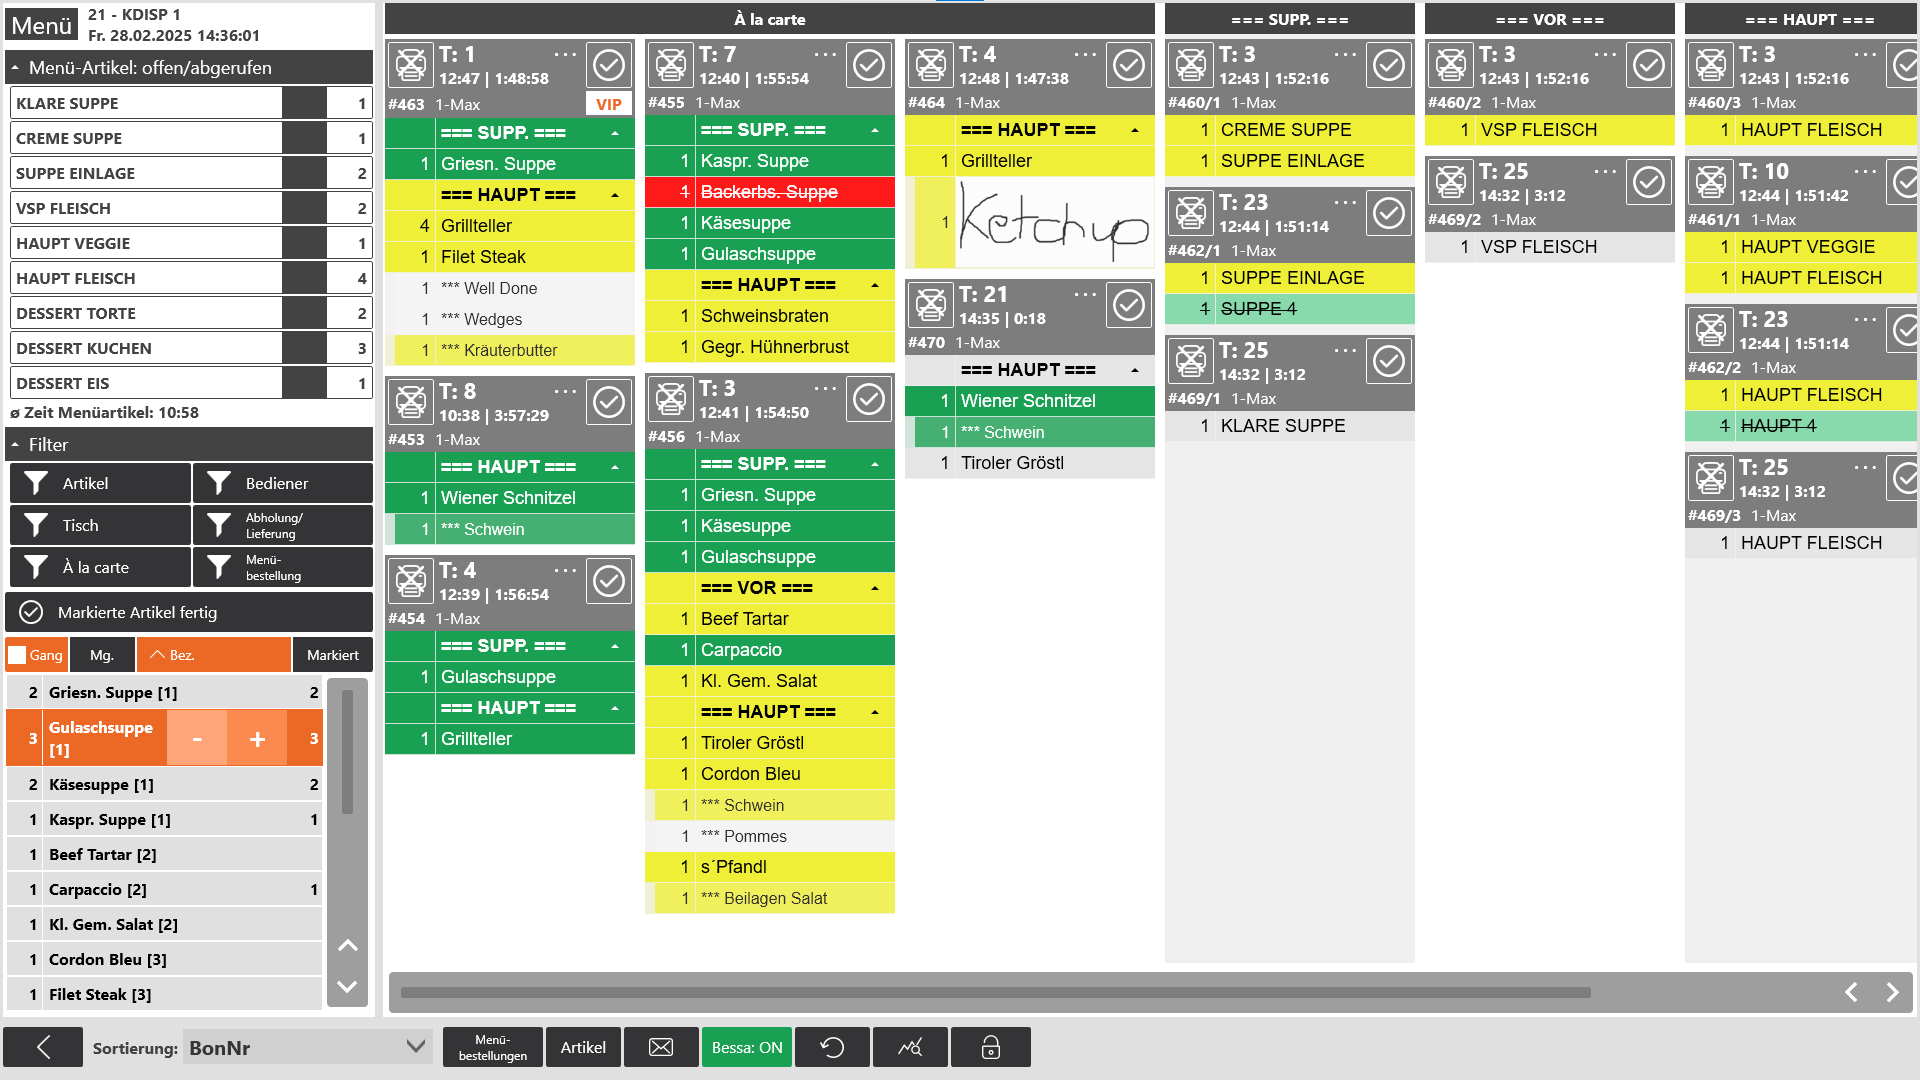Click the plate icon on ticket T: 1
This screenshot has width=1920, height=1080.
click(x=410, y=65)
